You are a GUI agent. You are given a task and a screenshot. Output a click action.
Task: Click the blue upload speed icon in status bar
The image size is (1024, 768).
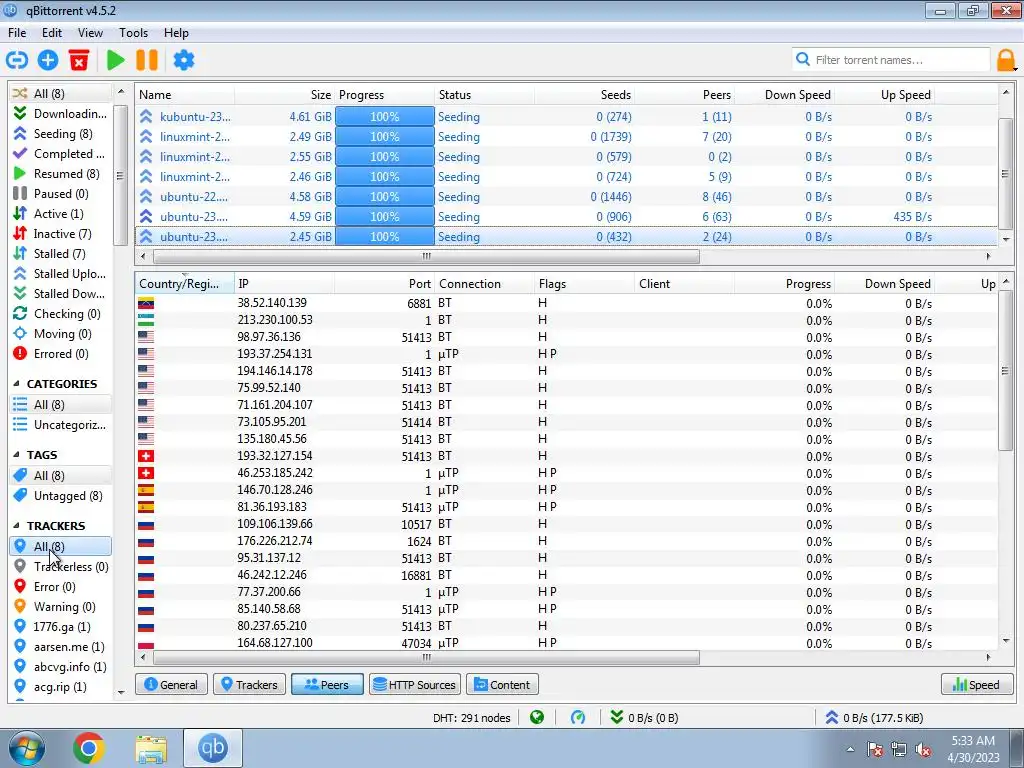tap(831, 718)
